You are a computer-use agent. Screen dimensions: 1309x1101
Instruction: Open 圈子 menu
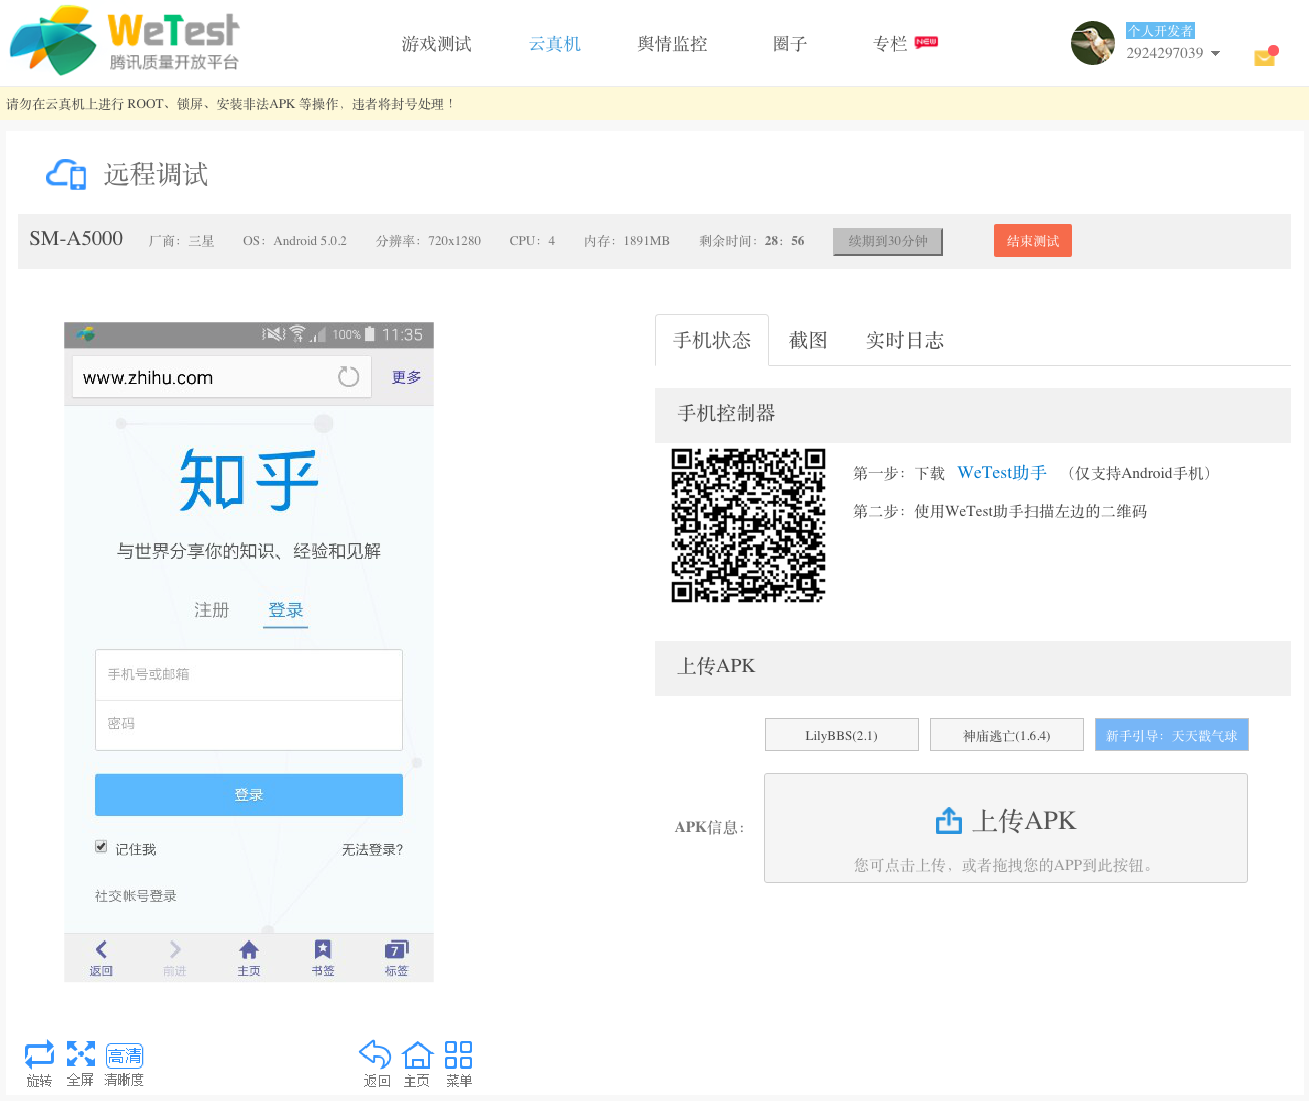pyautogui.click(x=790, y=44)
